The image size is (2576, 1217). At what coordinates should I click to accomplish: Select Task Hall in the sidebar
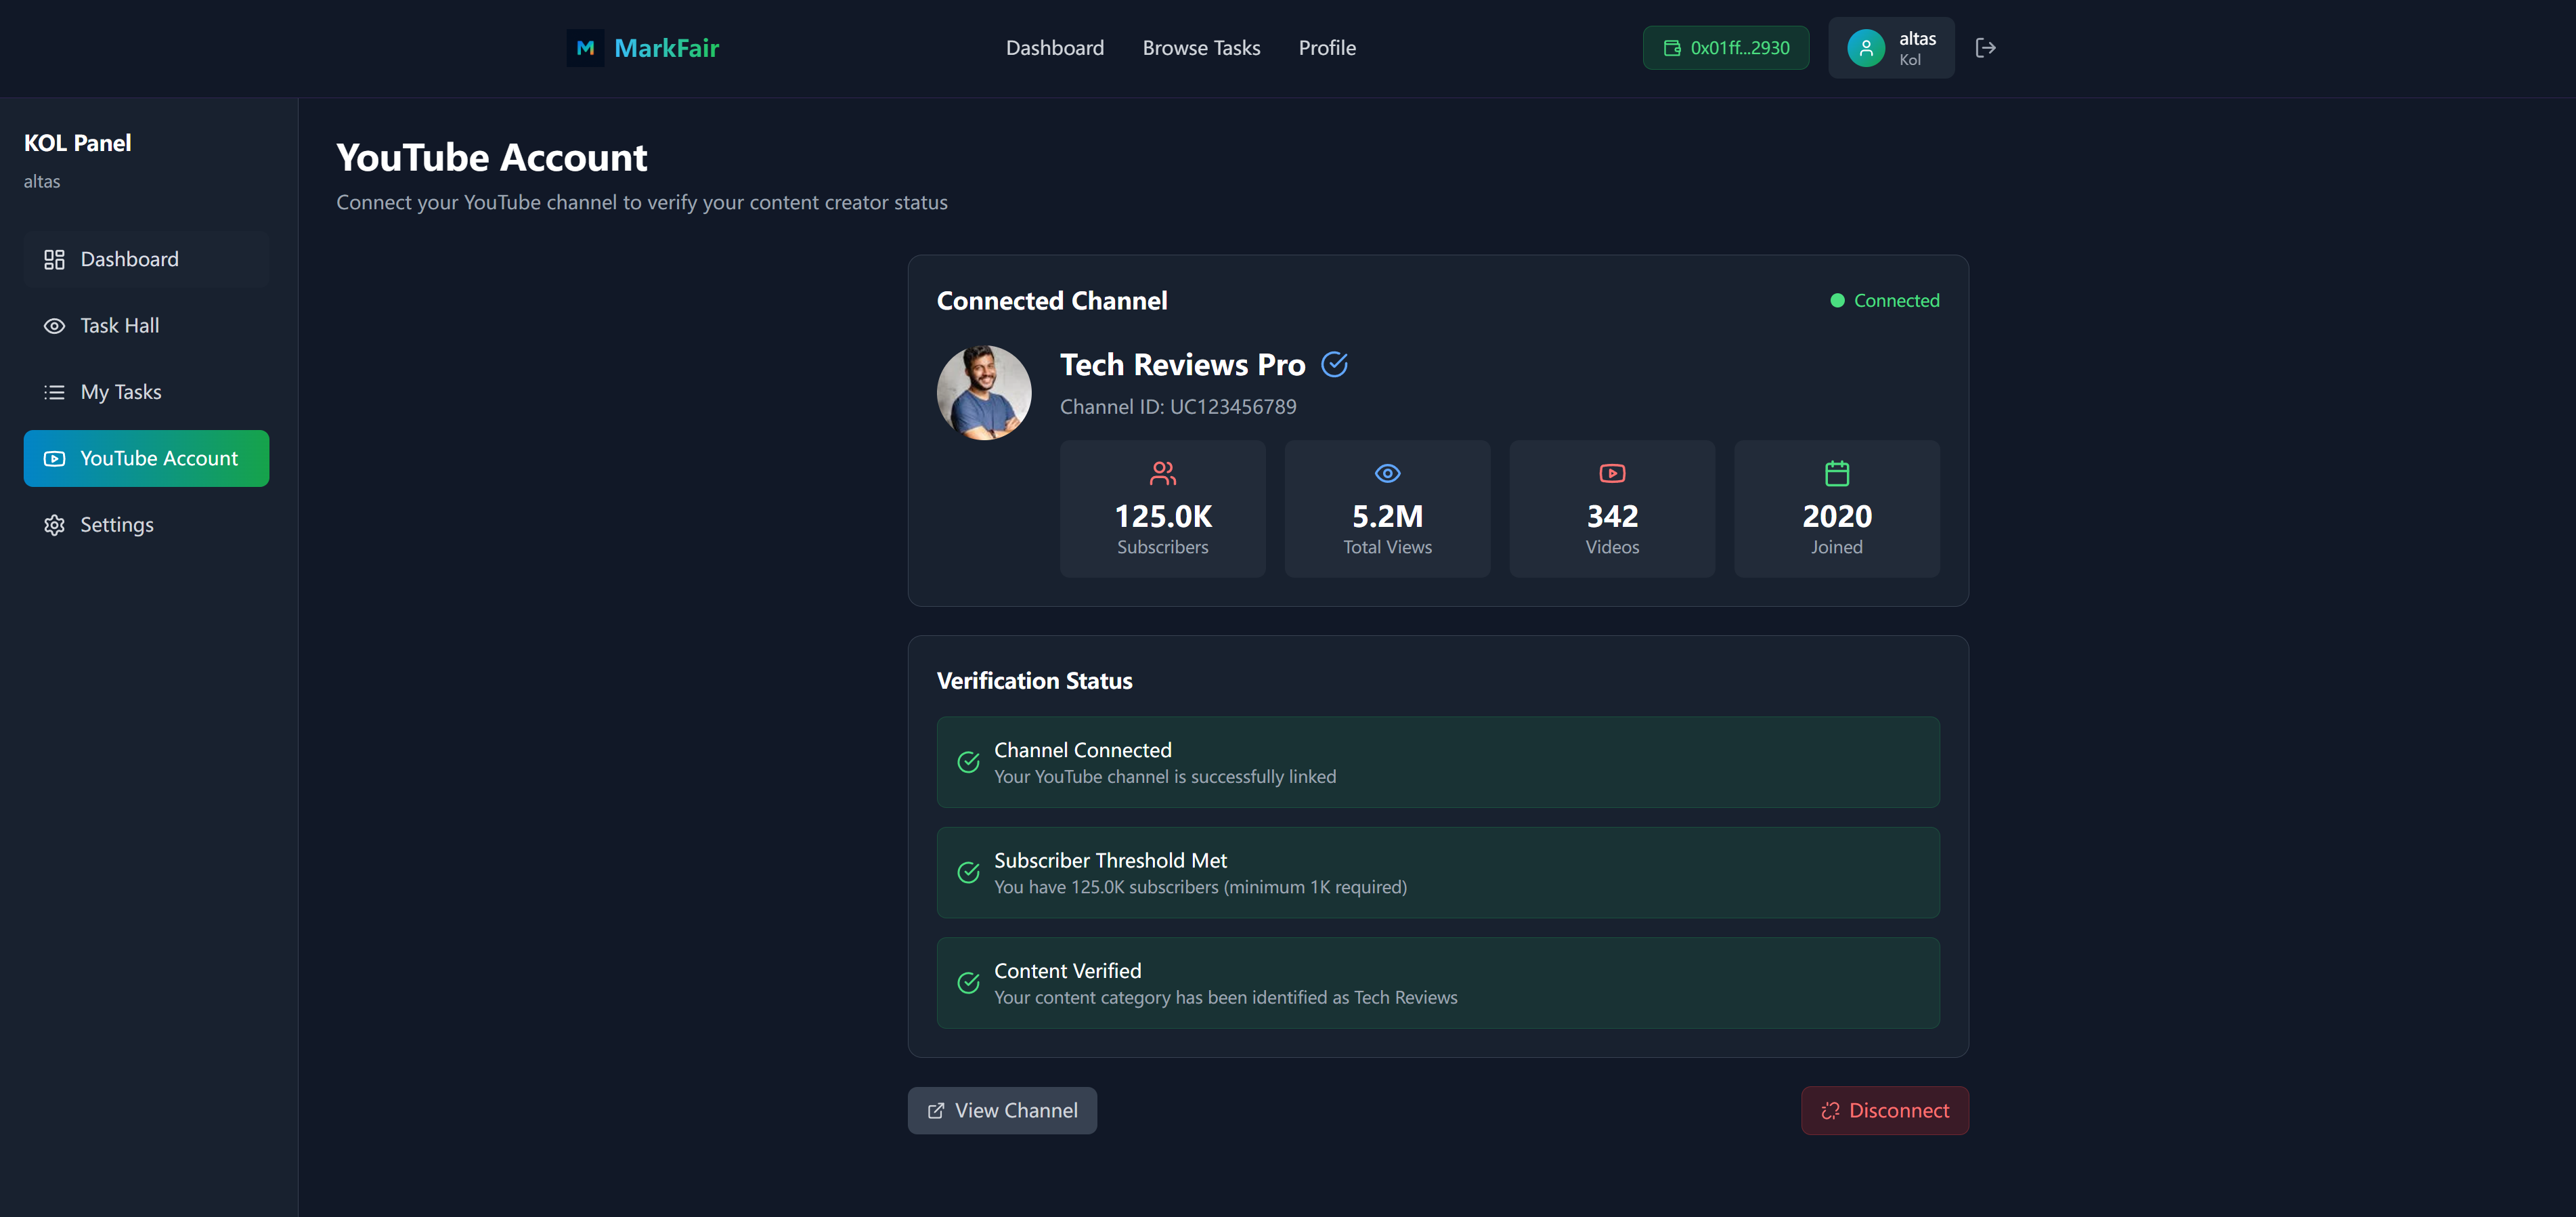[x=119, y=326]
